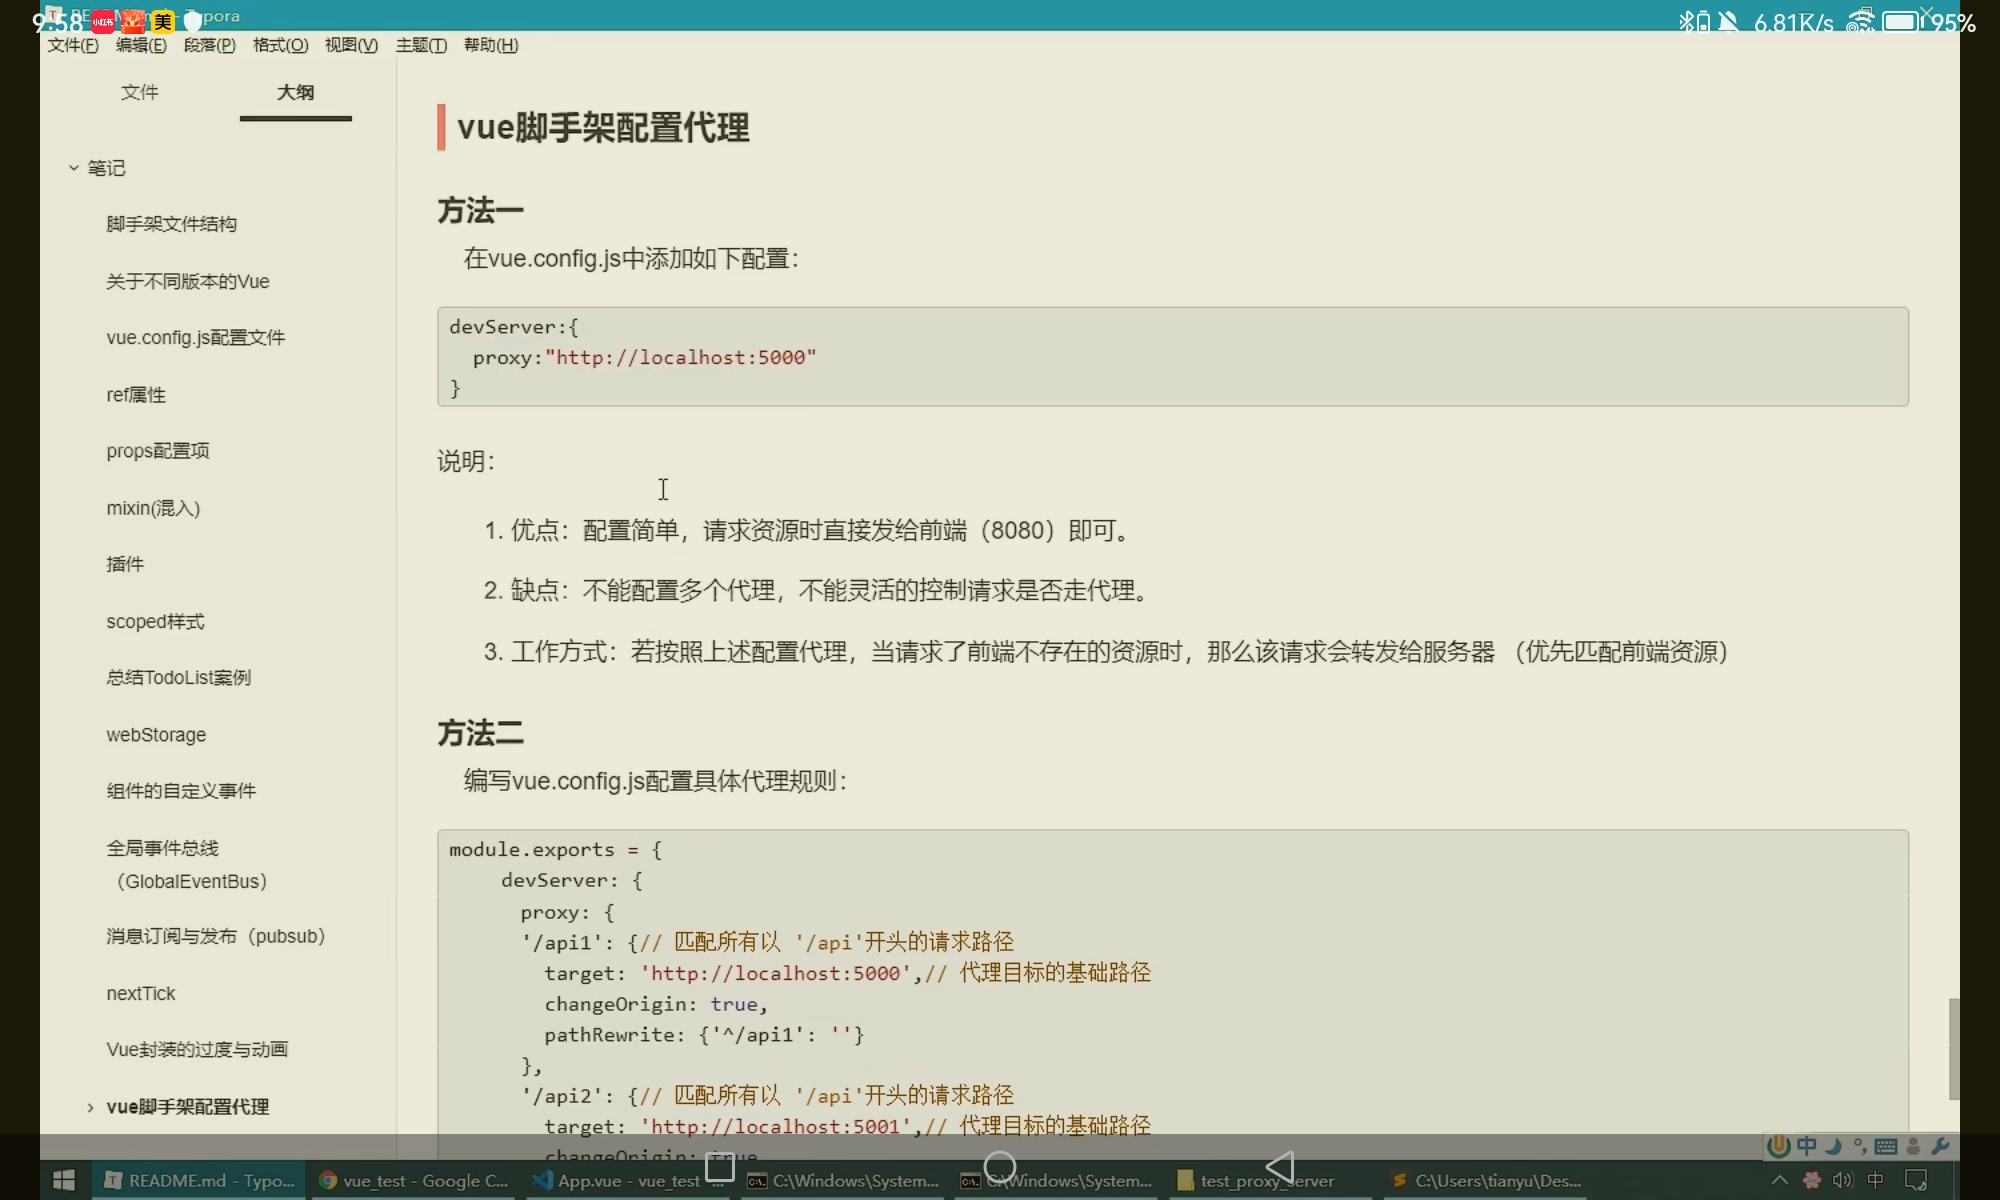Image resolution: width=2000 pixels, height=1200 pixels.
Task: Show hidden system tray icons chevron
Action: (1780, 1180)
